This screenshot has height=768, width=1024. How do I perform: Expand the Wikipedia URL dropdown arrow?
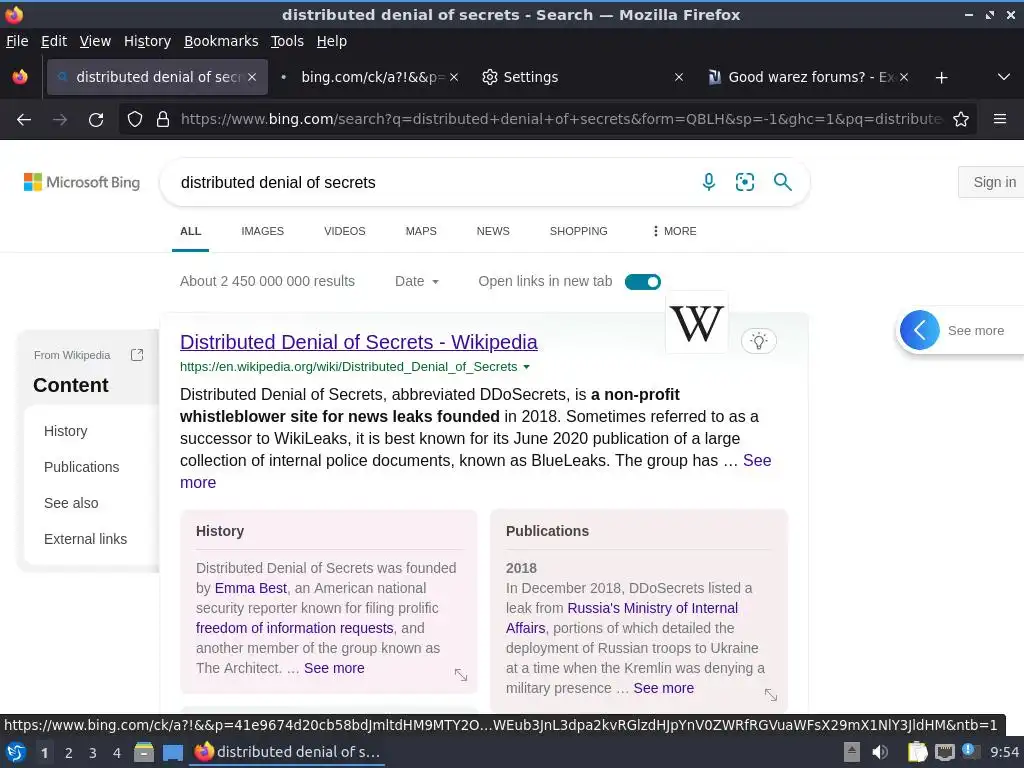coord(526,367)
